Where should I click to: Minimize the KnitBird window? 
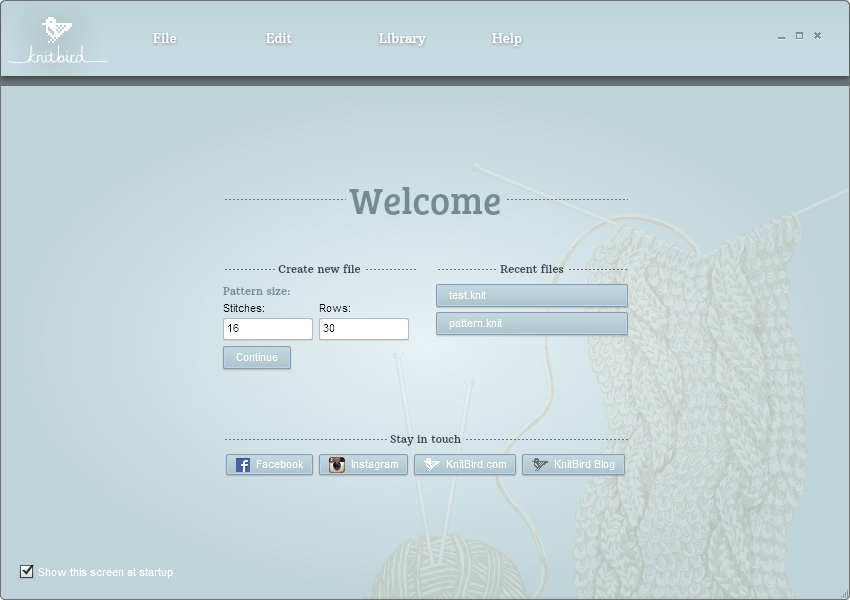[x=781, y=37]
